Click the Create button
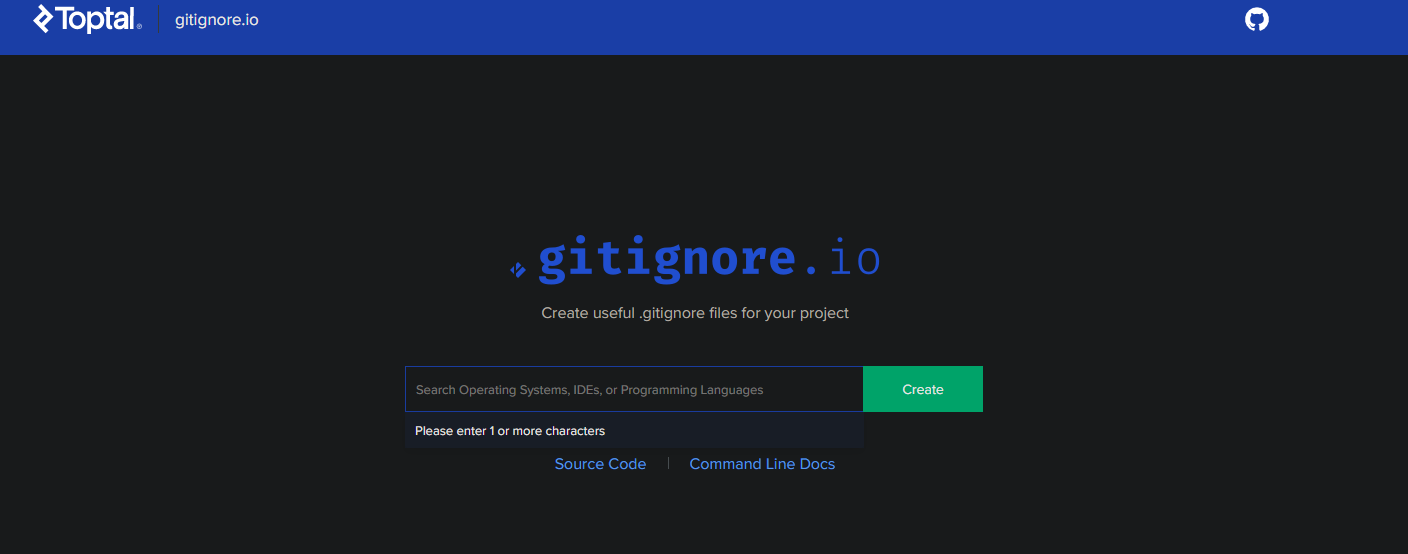Image resolution: width=1408 pixels, height=554 pixels. click(923, 389)
